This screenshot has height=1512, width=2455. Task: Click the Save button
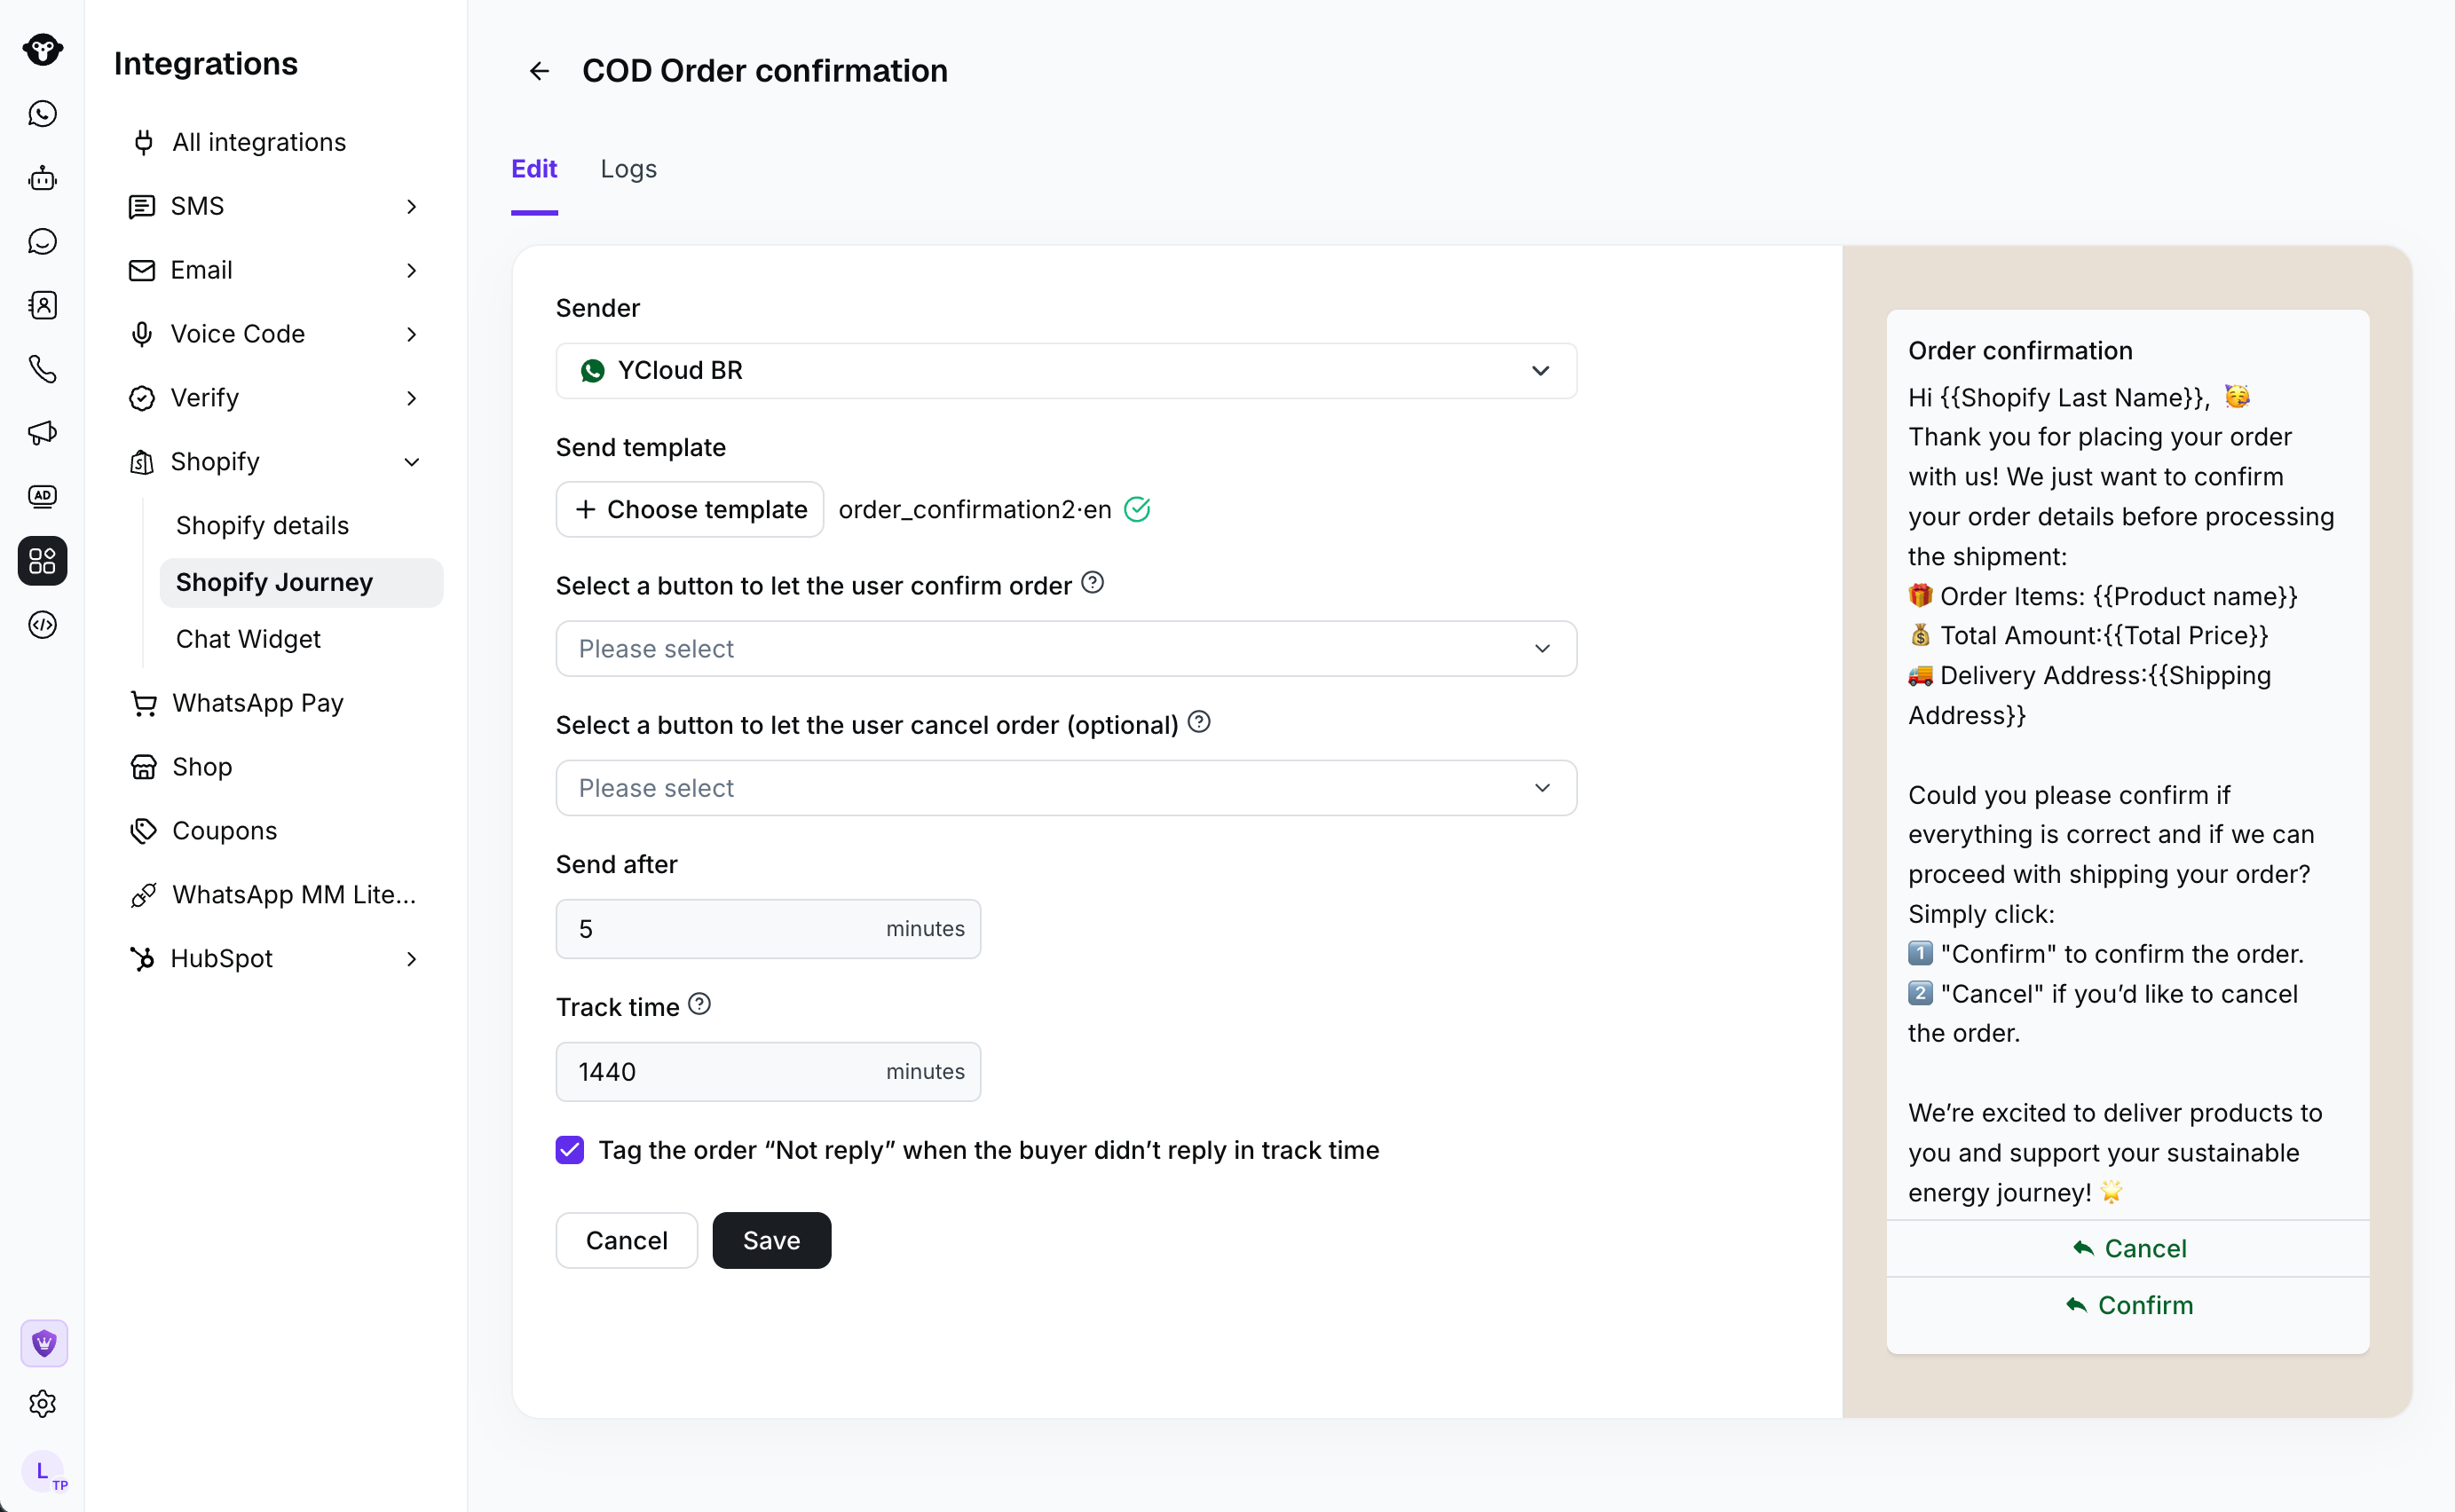tap(771, 1241)
